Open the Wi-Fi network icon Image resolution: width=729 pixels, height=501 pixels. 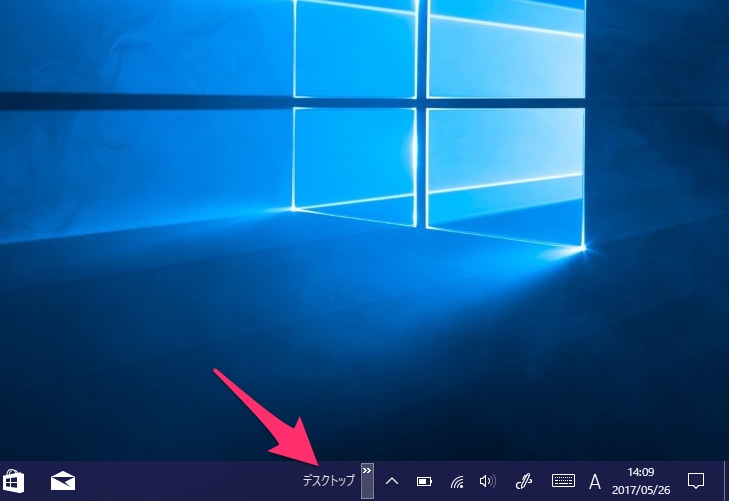(x=457, y=481)
